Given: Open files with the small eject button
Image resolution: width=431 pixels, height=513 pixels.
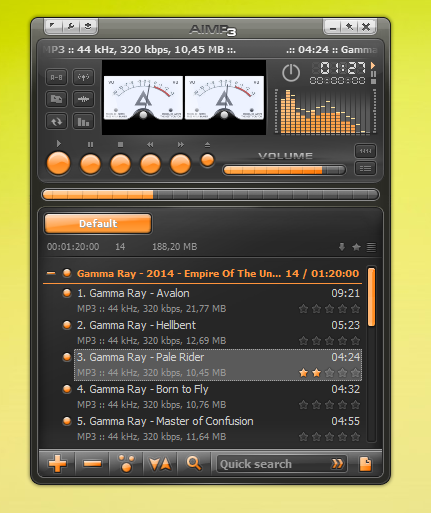Looking at the screenshot, I should point(207,160).
